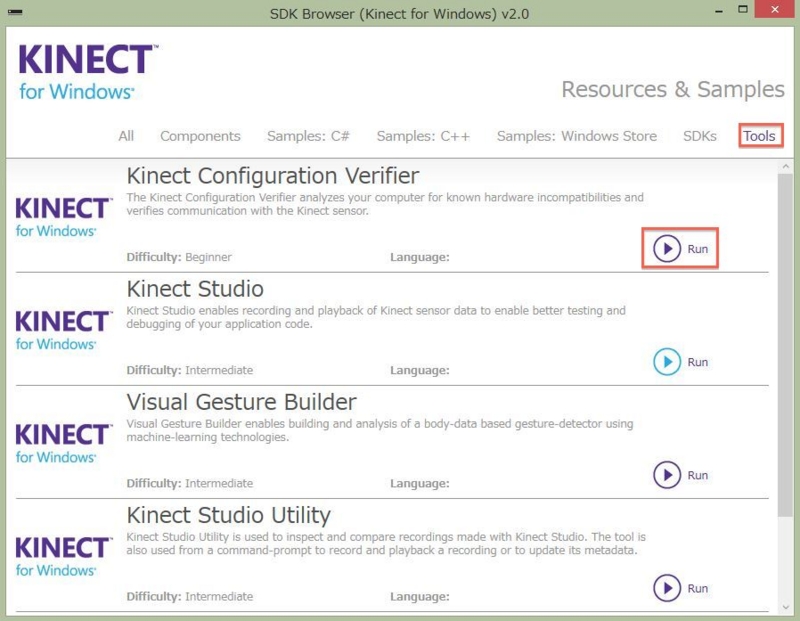This screenshot has height=621, width=800.
Task: Select the highlighted Tools tab
Action: click(757, 136)
